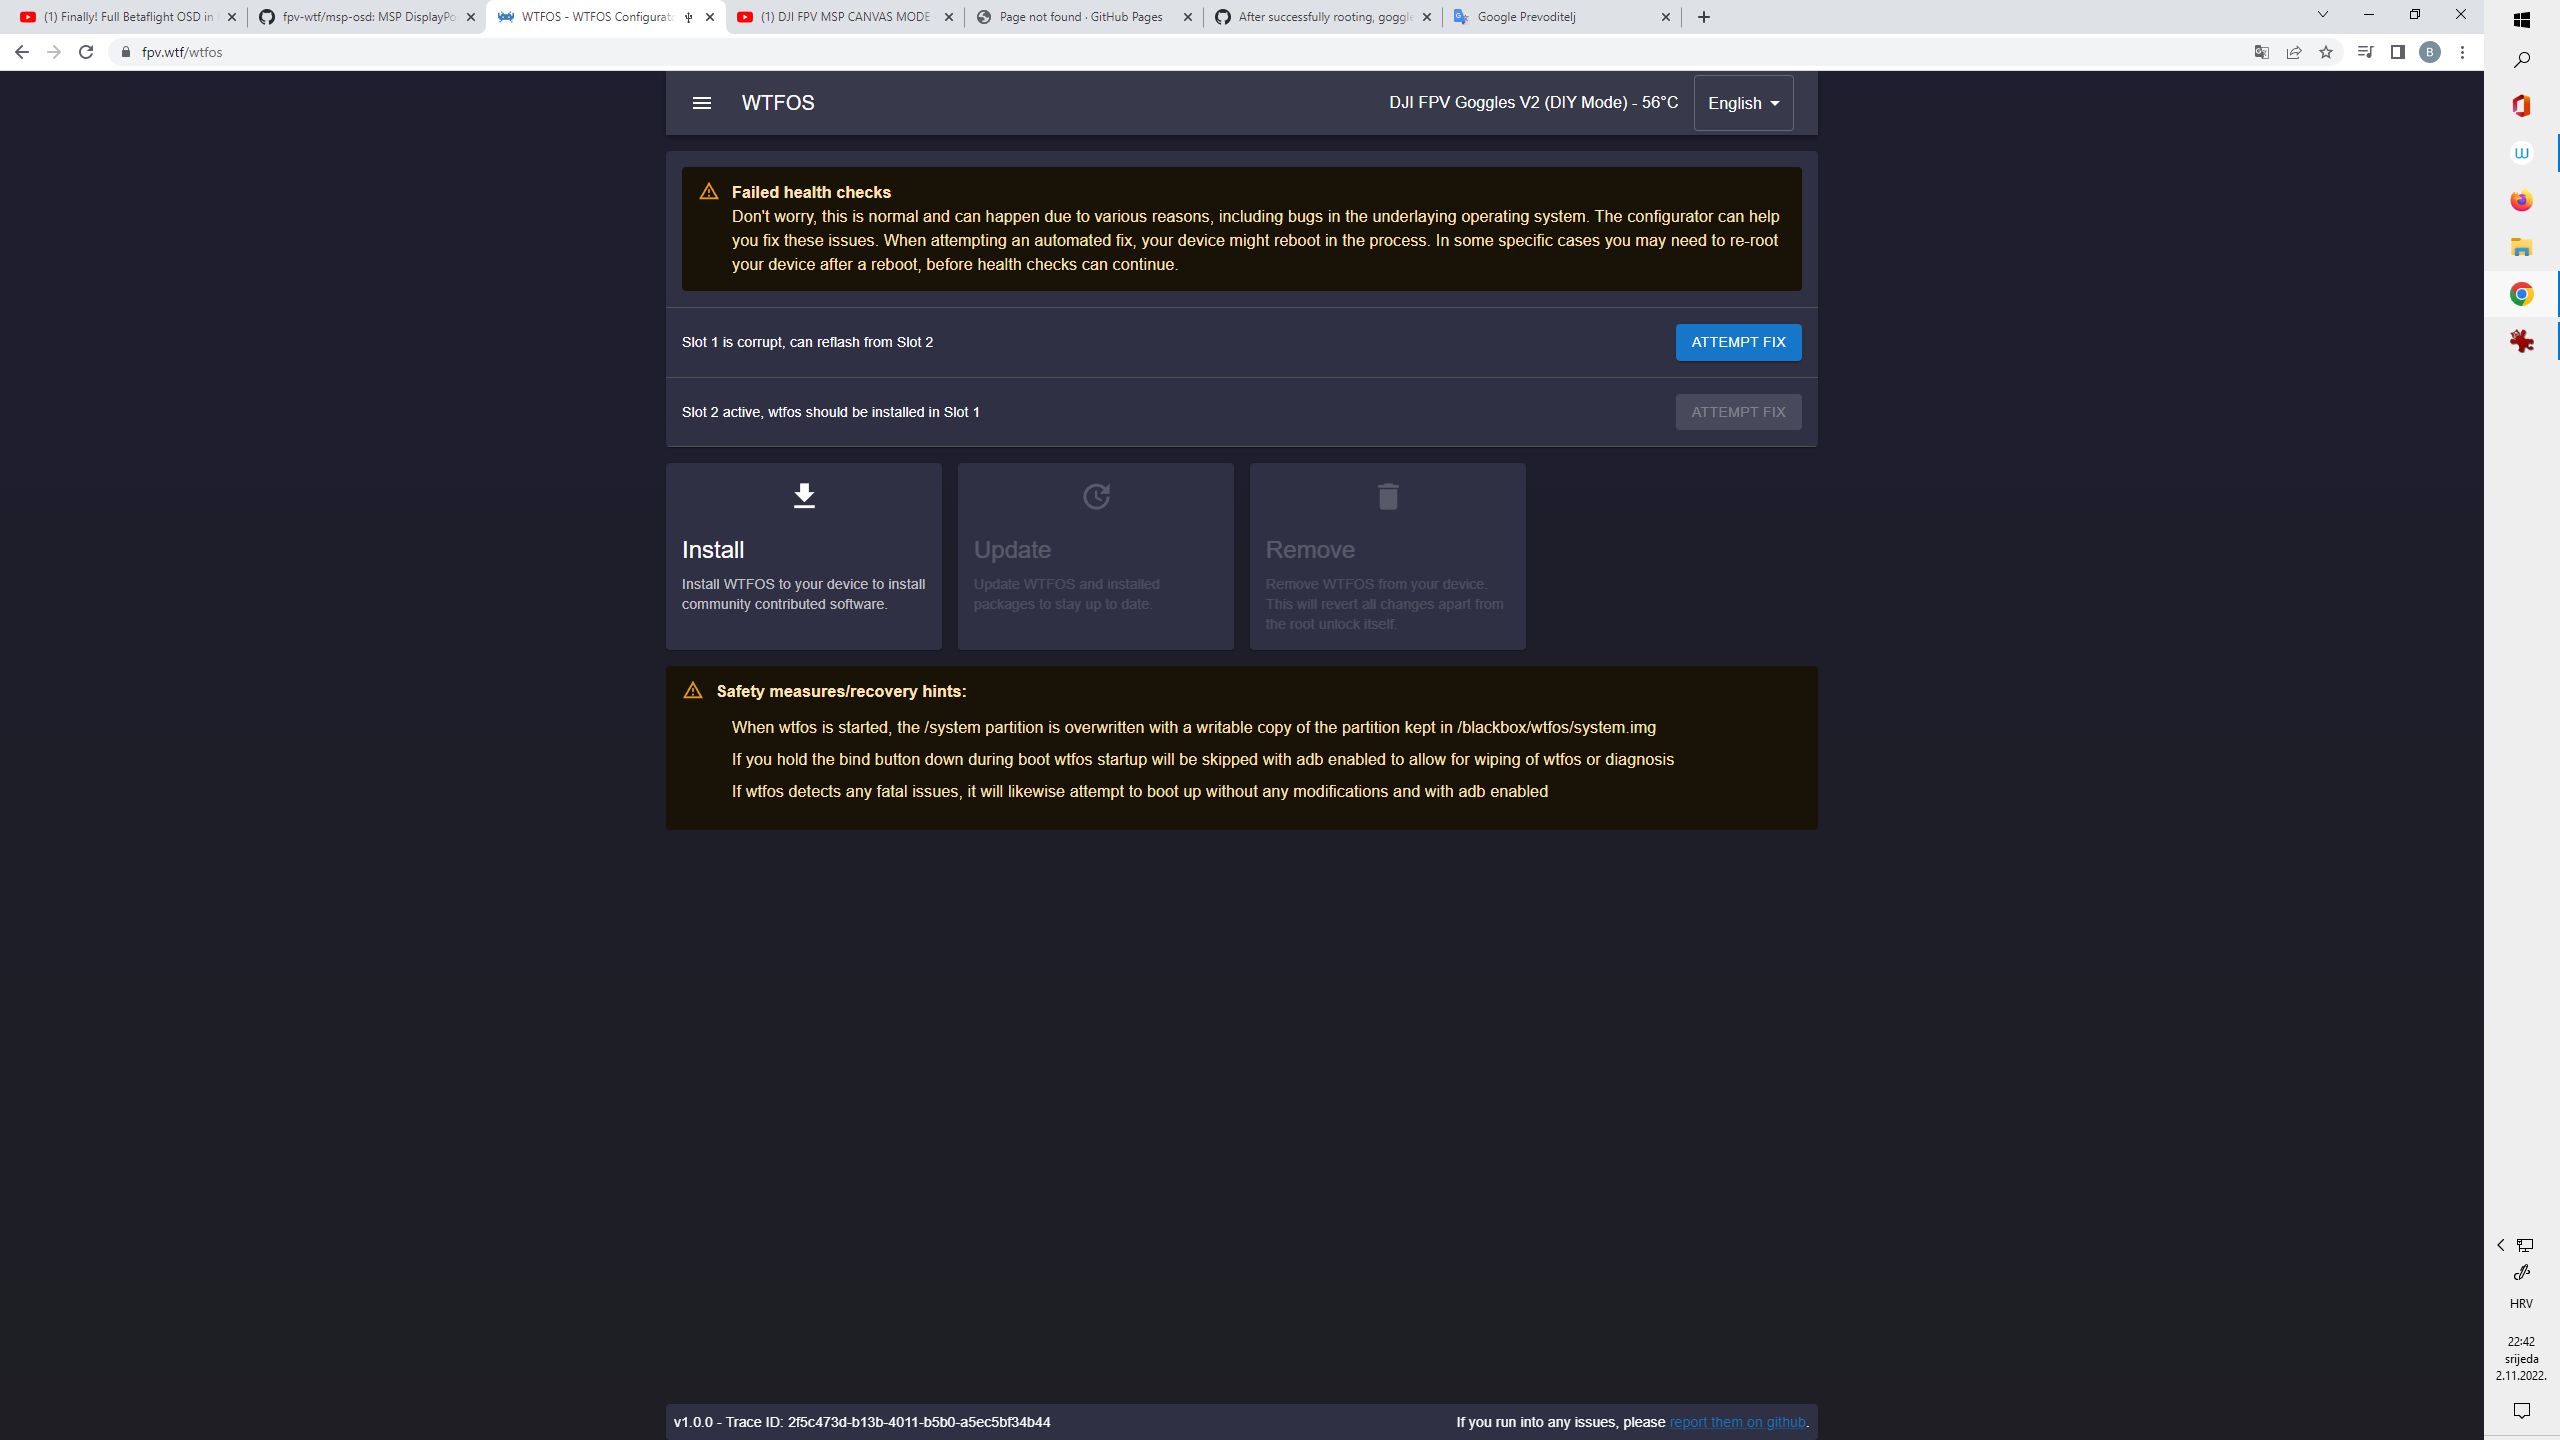Click ATTEMPT FIX for corrupt Slot 1
2560x1440 pixels.
pos(1738,341)
